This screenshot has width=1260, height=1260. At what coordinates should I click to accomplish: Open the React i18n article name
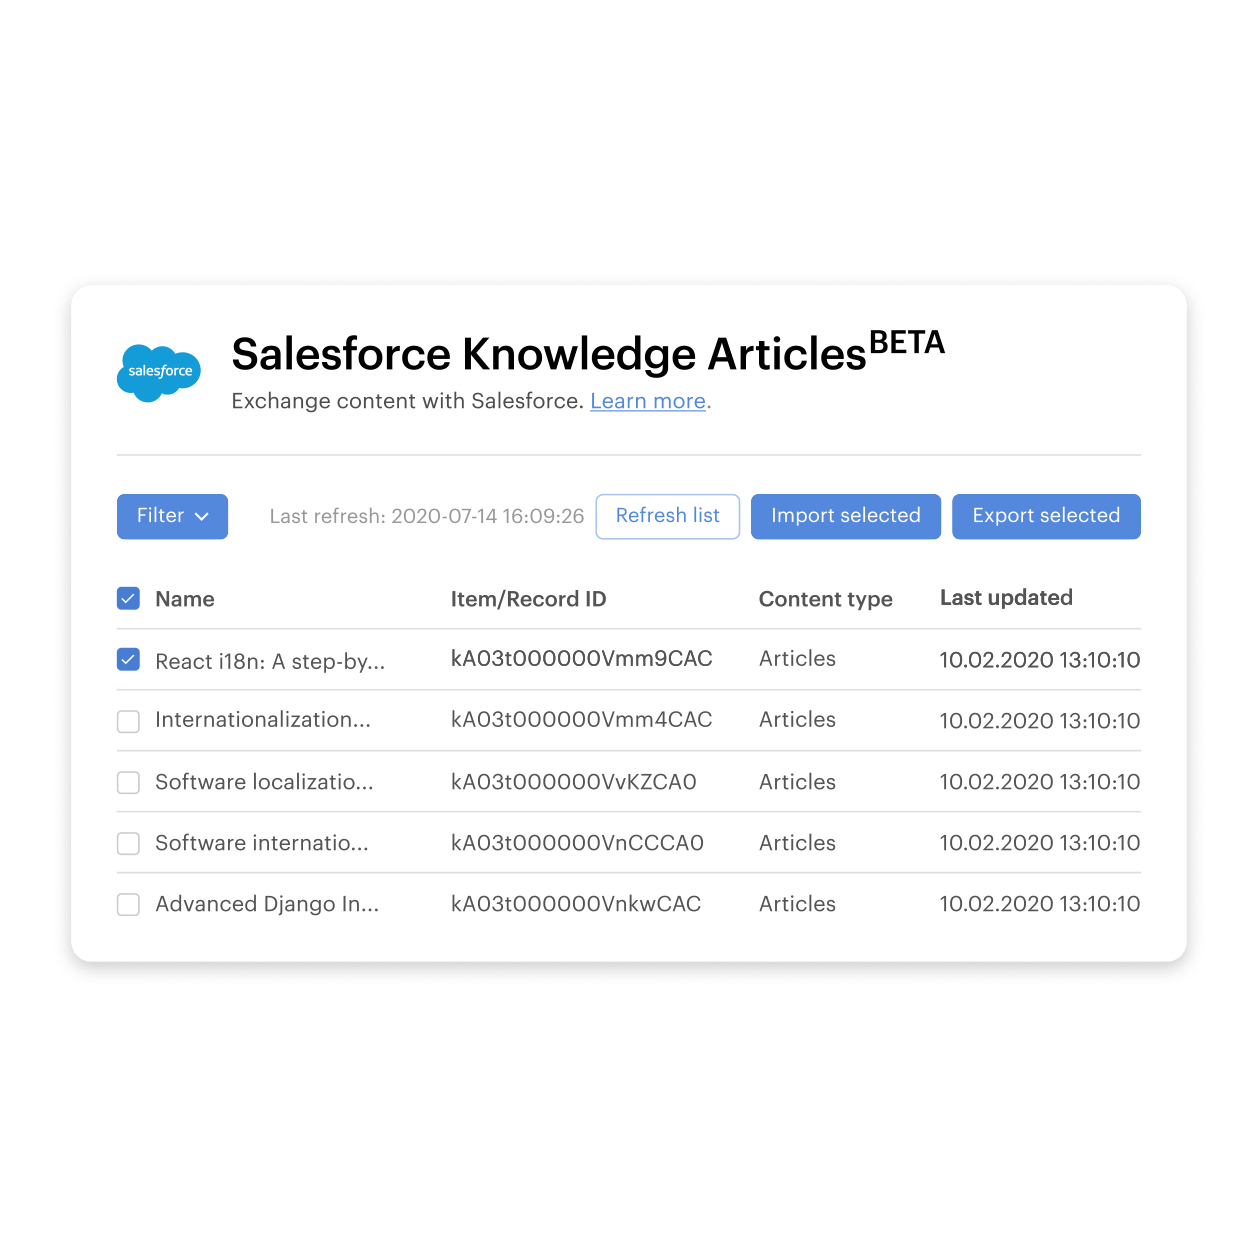[x=270, y=661]
